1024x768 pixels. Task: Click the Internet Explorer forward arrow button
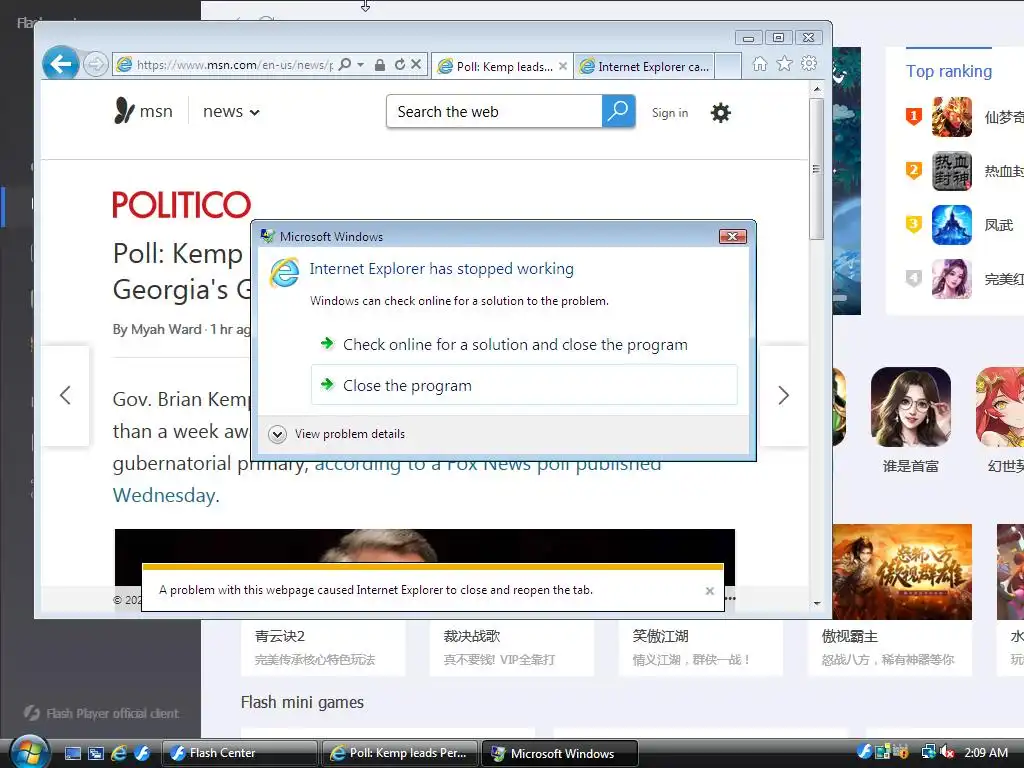click(x=96, y=64)
